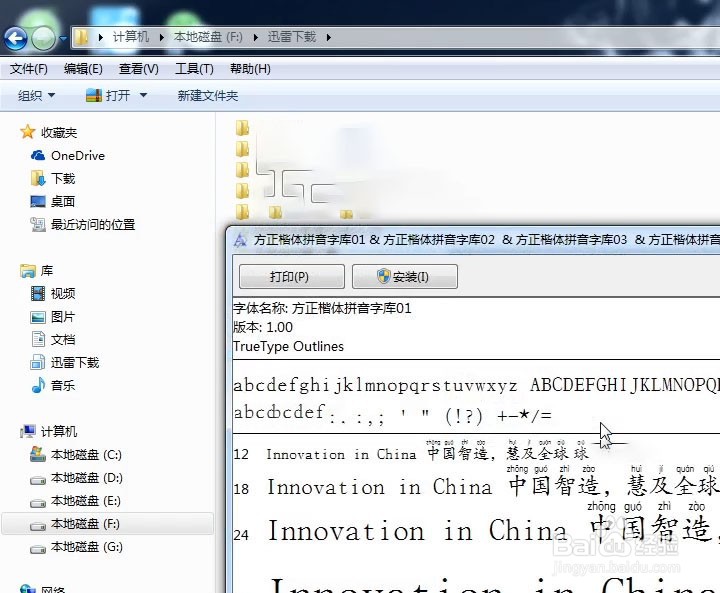Select 图片 under libraries

pos(62,316)
